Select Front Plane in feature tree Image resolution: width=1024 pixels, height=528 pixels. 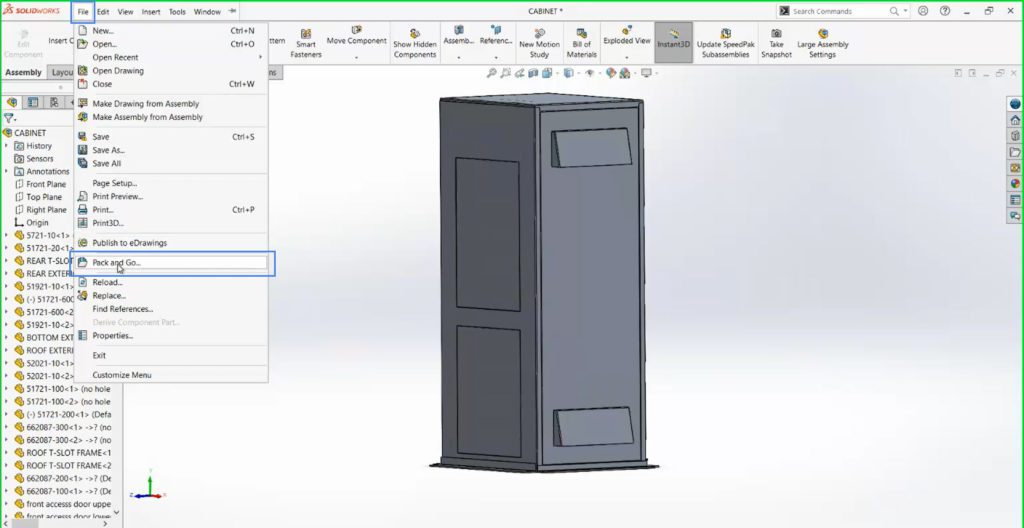point(45,185)
